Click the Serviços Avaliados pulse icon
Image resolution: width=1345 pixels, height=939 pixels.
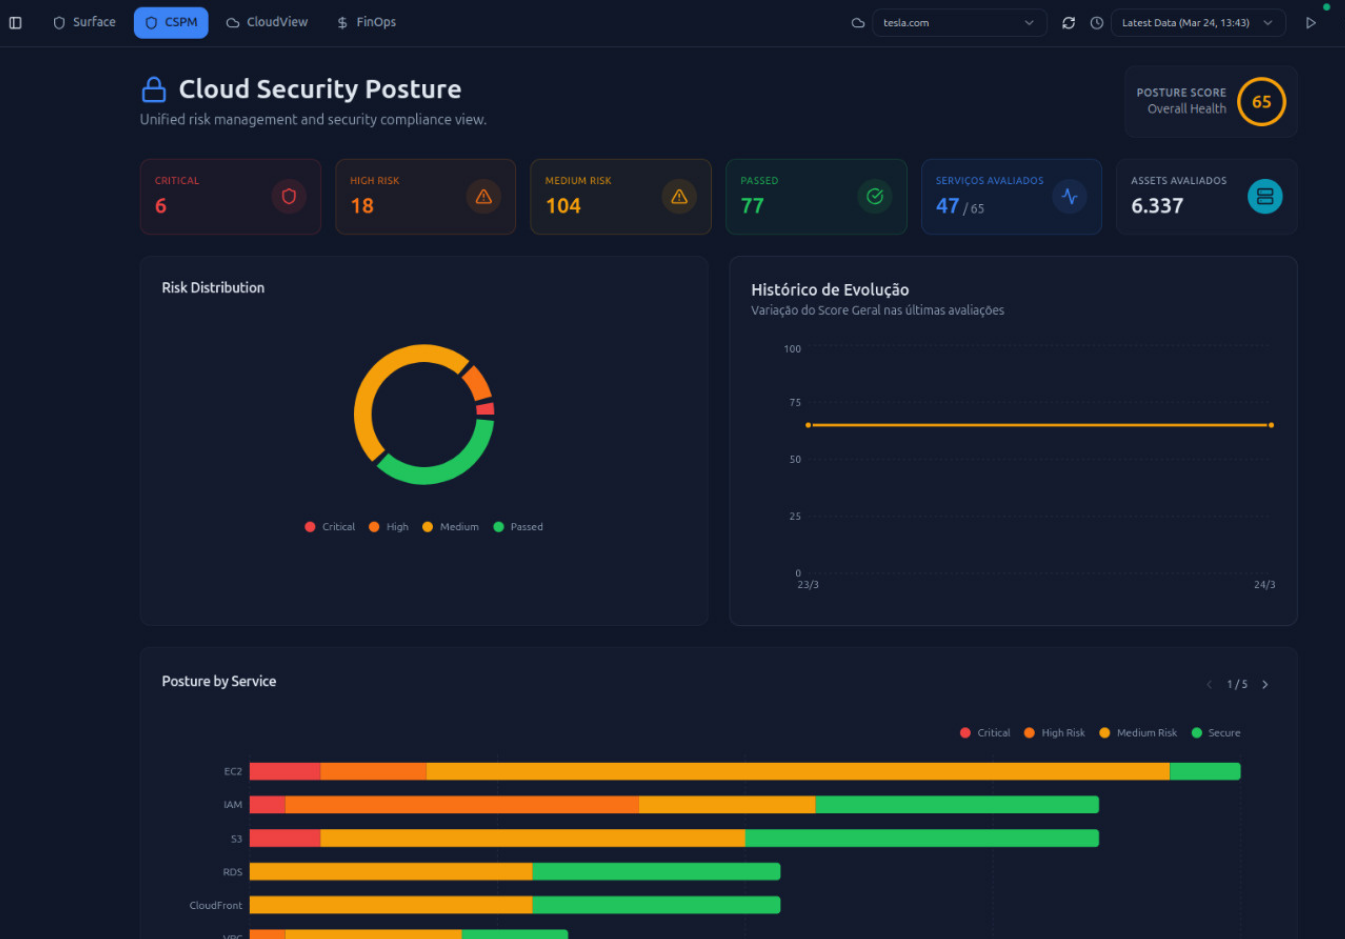1069,197
